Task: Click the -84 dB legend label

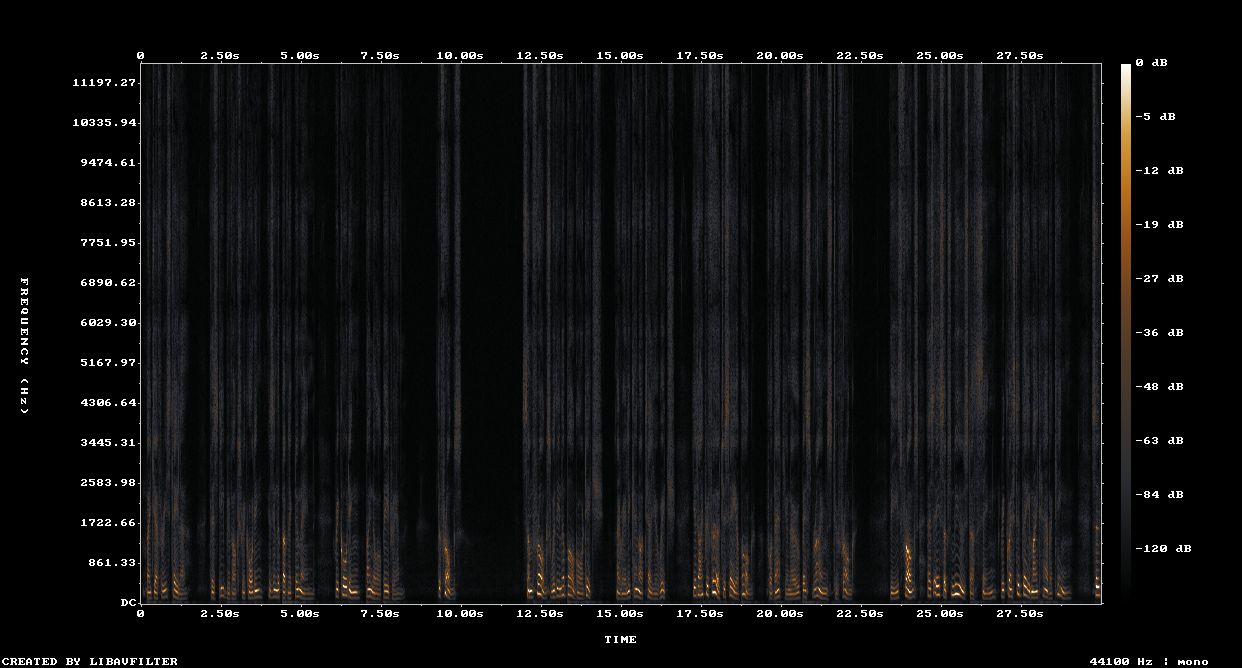Action: point(1159,494)
